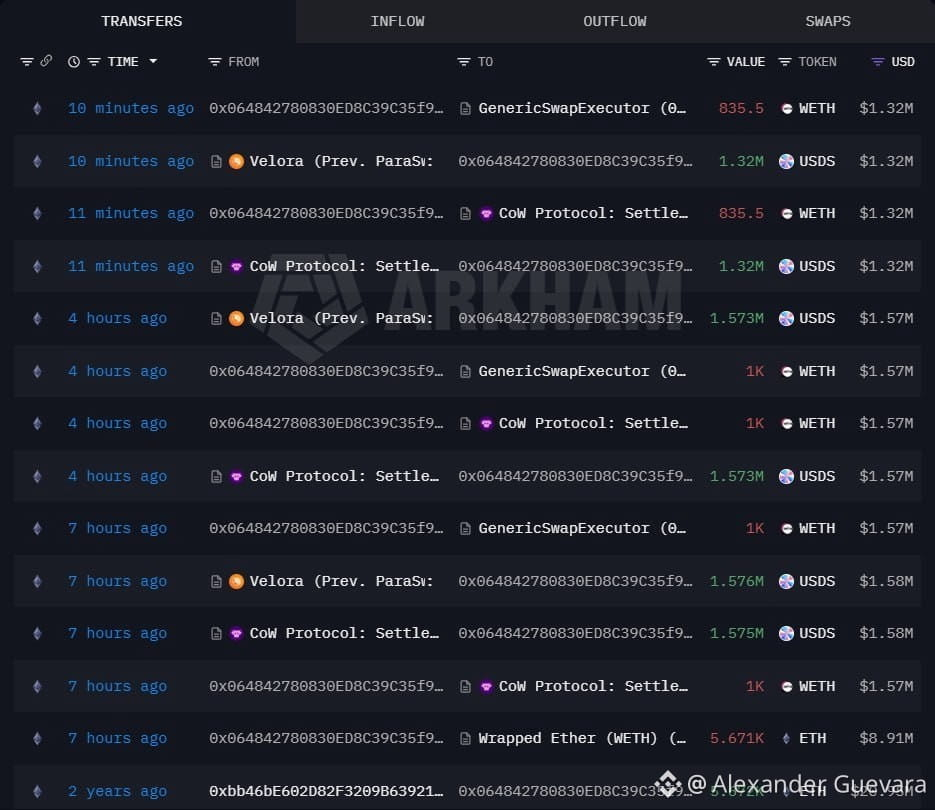Click CoW icon in 7 hours 1.575M row
Viewport: 935px width, 810px height.
(236, 633)
